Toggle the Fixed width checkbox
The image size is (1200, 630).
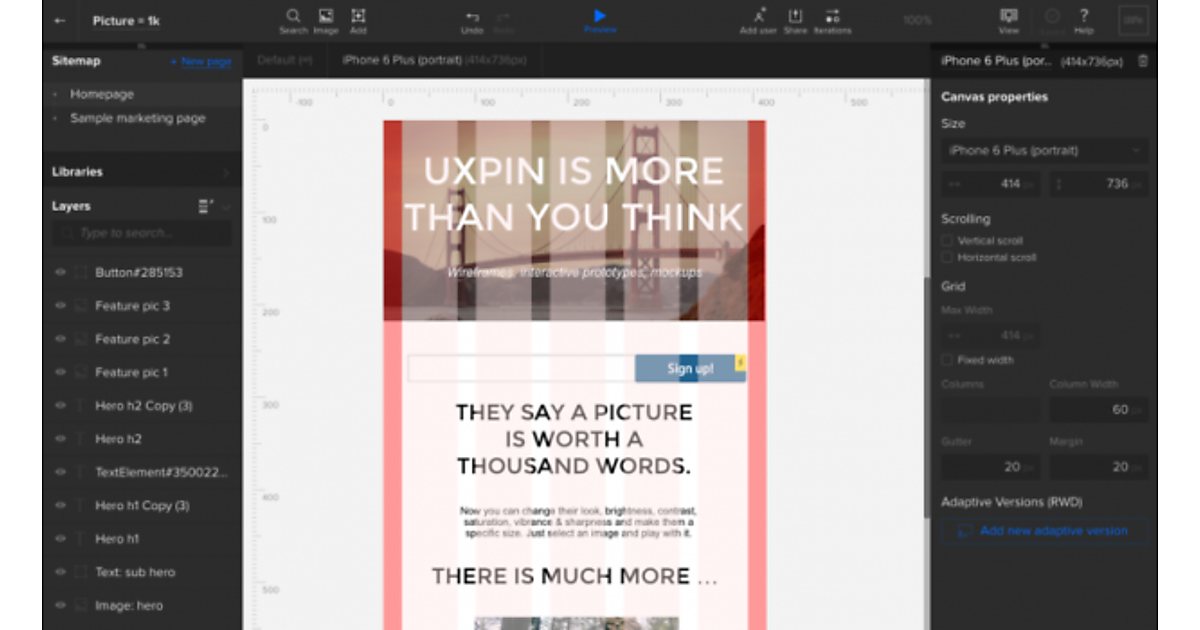click(948, 360)
